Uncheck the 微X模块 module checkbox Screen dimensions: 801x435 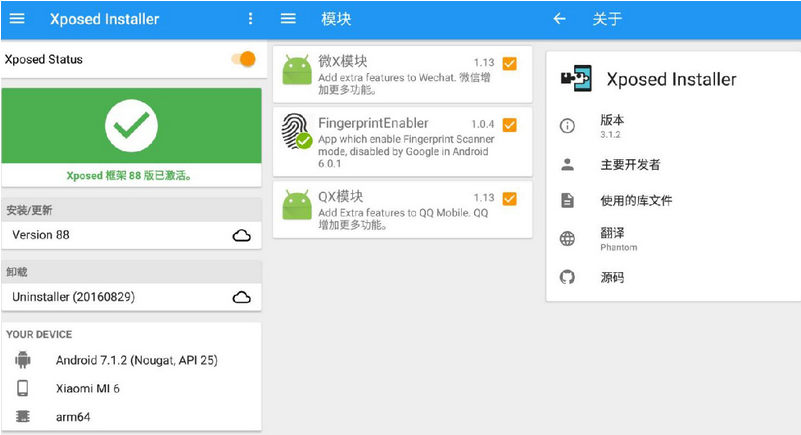tap(509, 63)
